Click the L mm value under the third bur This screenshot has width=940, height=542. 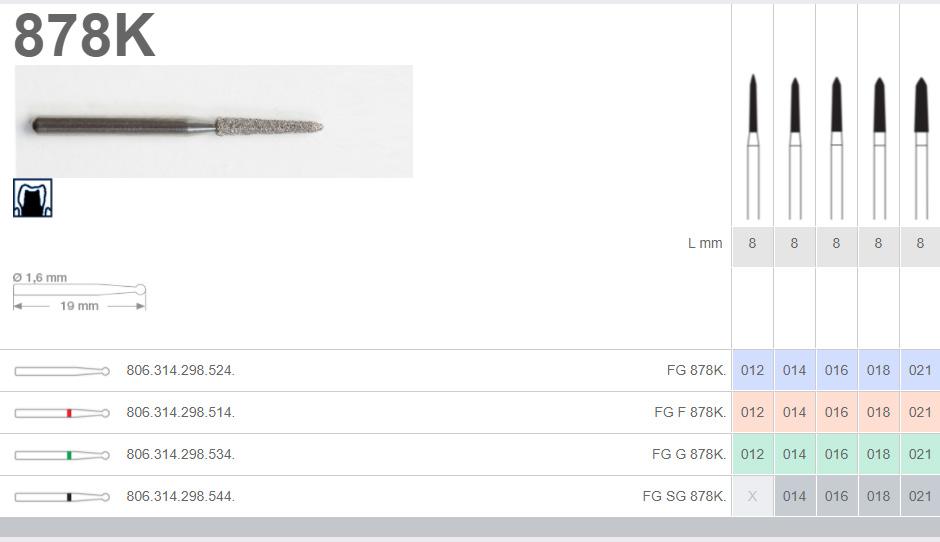(836, 243)
